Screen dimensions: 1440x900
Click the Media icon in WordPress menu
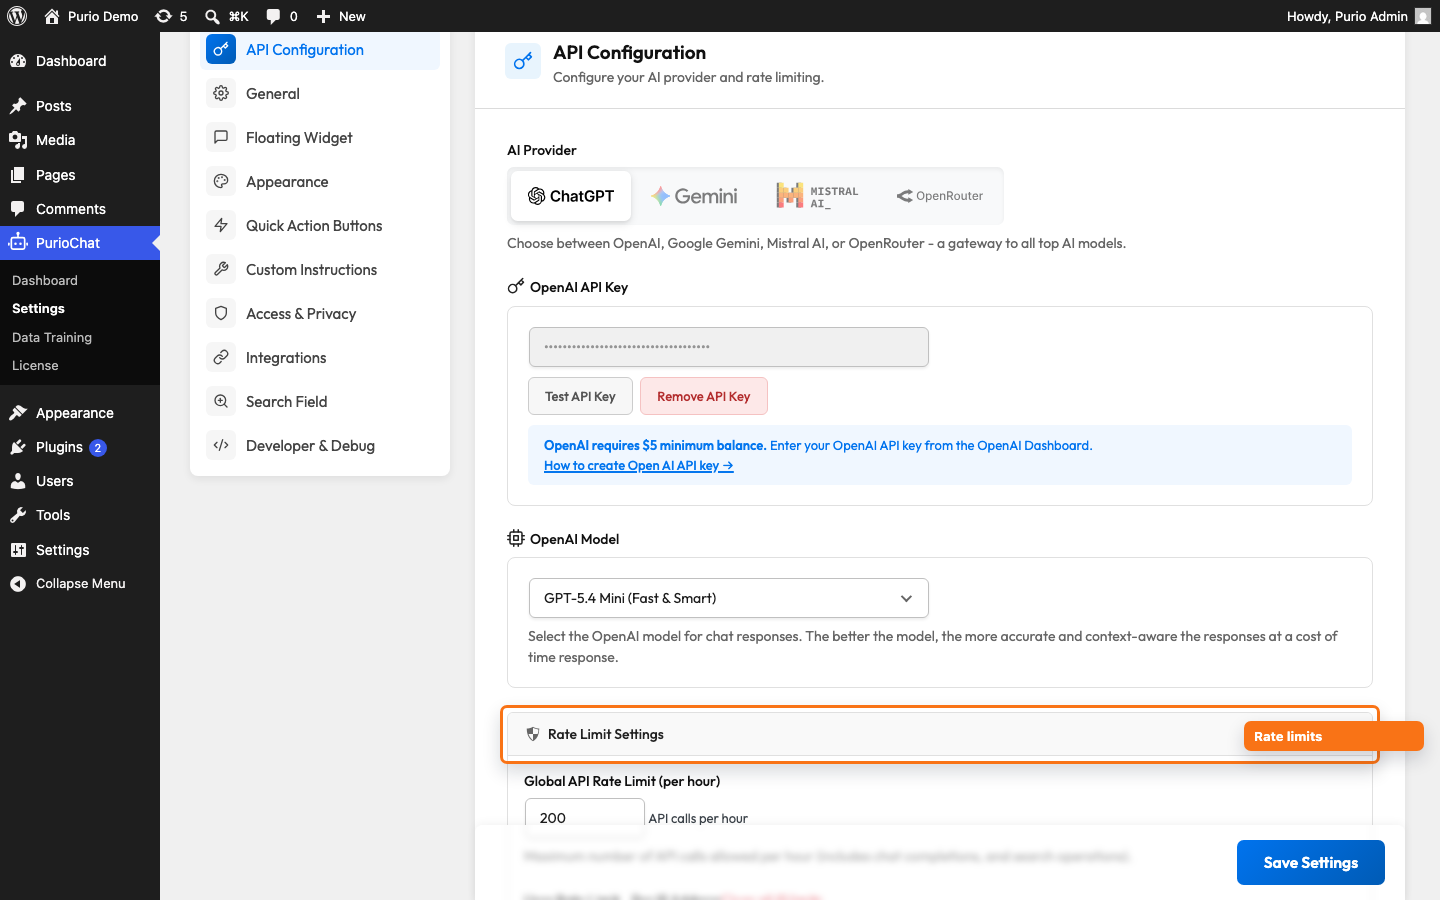(18, 140)
